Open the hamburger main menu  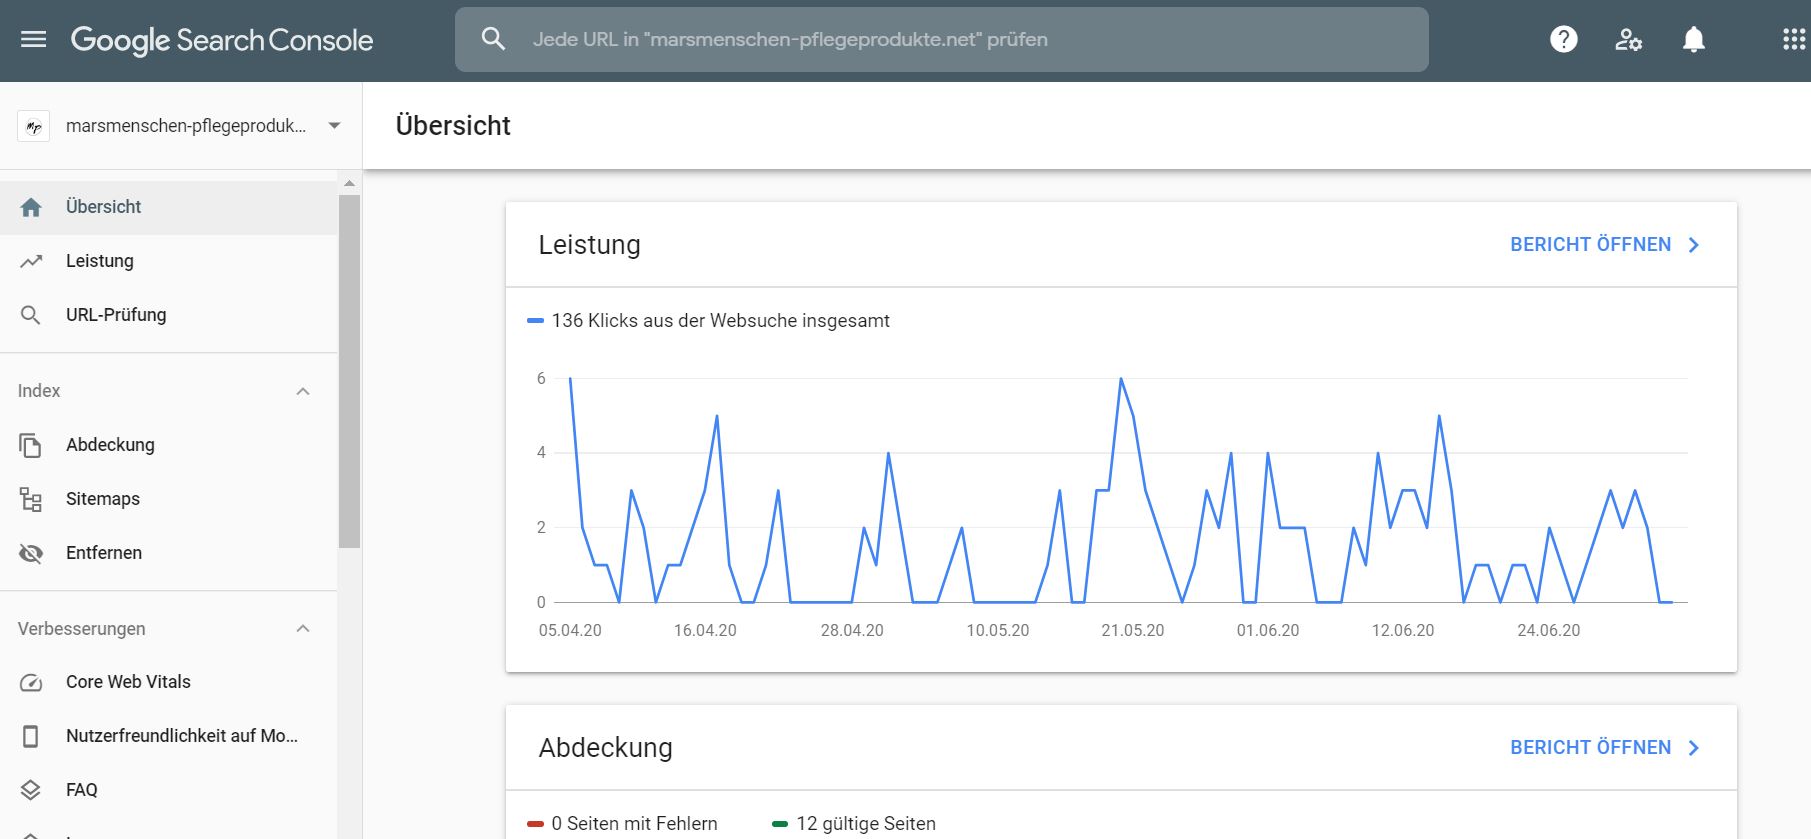click(34, 40)
